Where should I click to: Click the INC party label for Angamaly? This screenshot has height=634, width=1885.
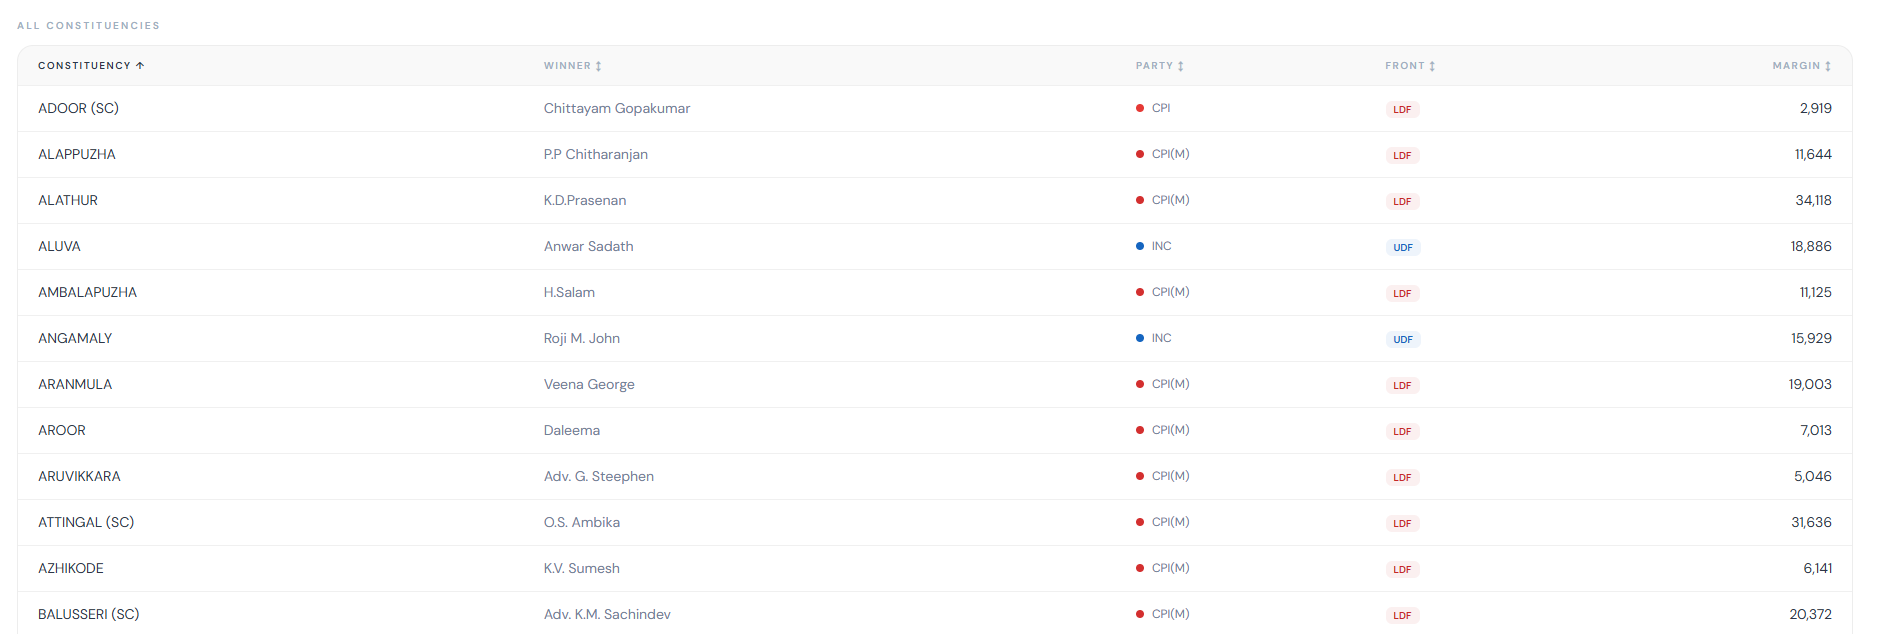coord(1161,338)
